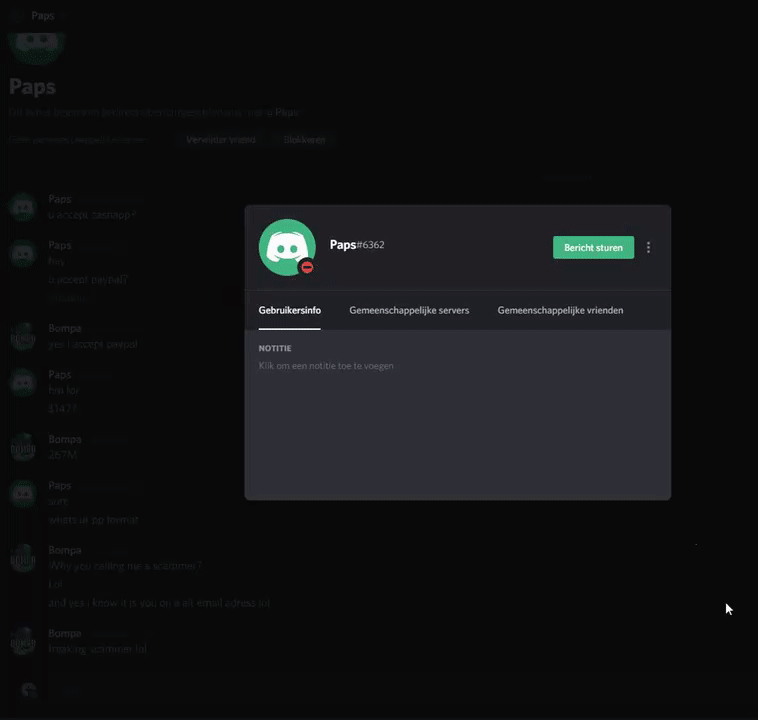The height and width of the screenshot is (720, 758).
Task: Click message "u accept paypal?"
Action: tap(88, 280)
